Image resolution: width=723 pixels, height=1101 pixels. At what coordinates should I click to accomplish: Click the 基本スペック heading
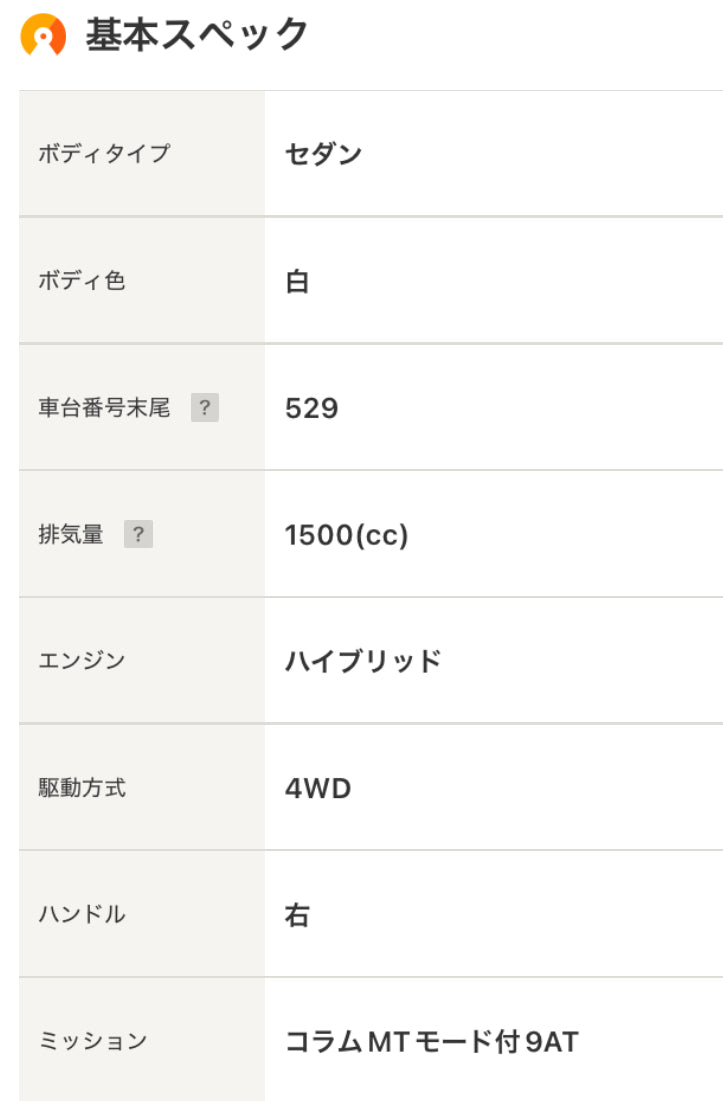tap(197, 34)
